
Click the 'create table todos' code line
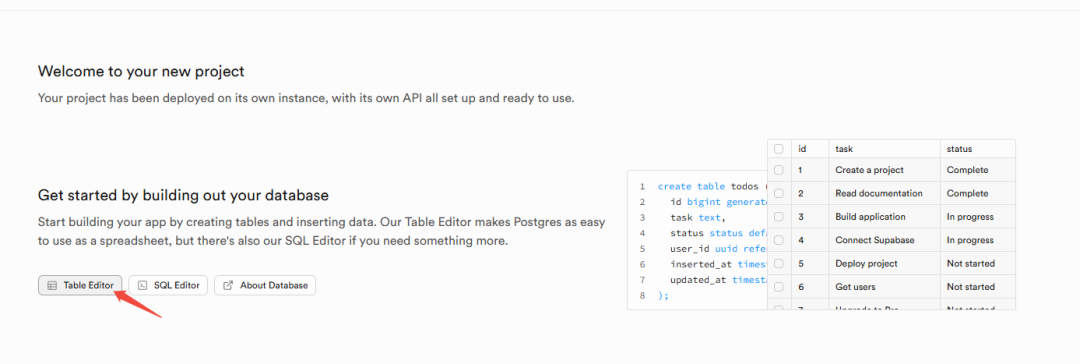(x=712, y=186)
